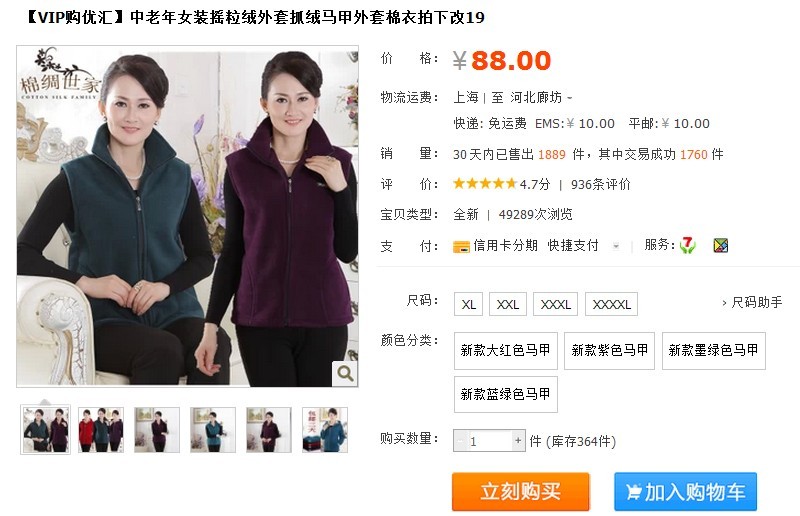
Task: Choose size XXXXL option
Action: tap(611, 305)
